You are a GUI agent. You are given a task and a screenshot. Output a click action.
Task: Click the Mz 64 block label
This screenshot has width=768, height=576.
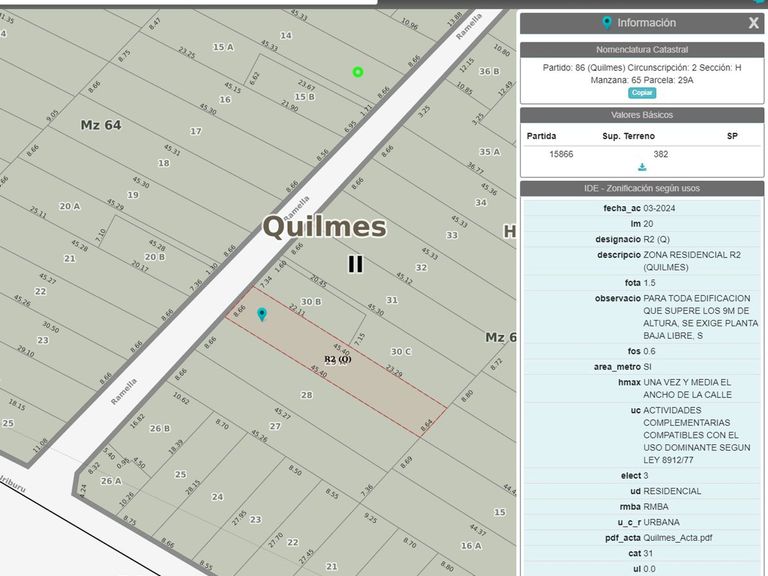(x=101, y=125)
